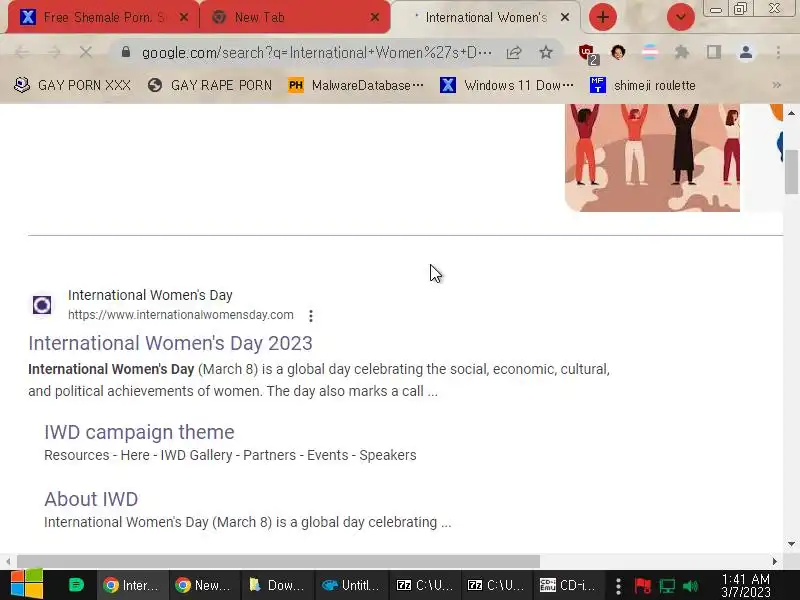Open a new tab with the red plus button

(x=603, y=17)
